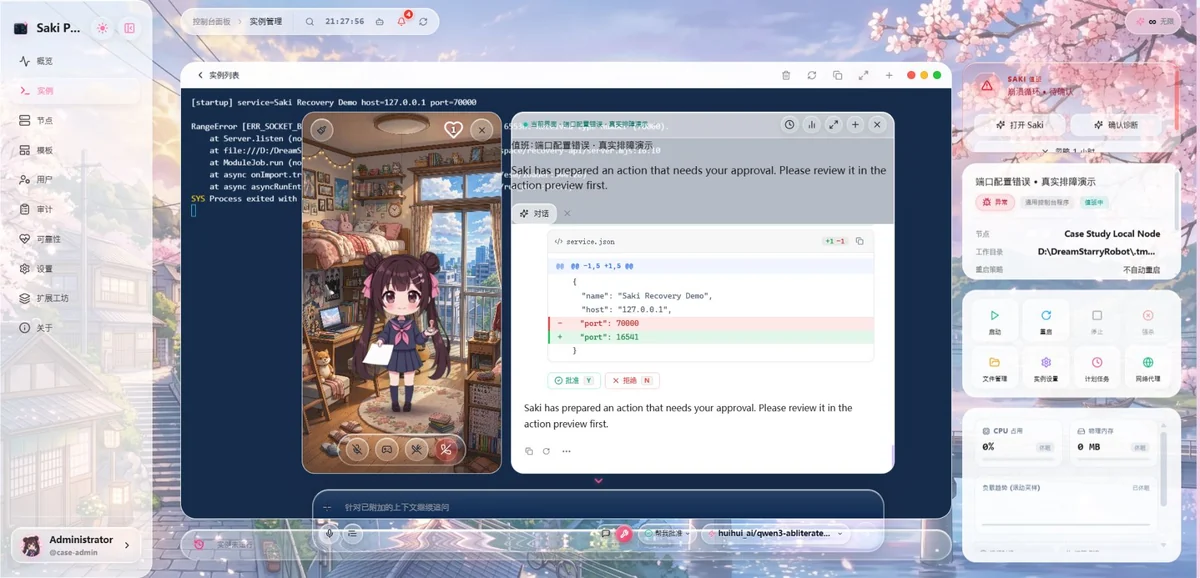Image resolution: width=1200 pixels, height=578 pixels.
Task: Open the notifications bell with badge
Action: tap(402, 21)
